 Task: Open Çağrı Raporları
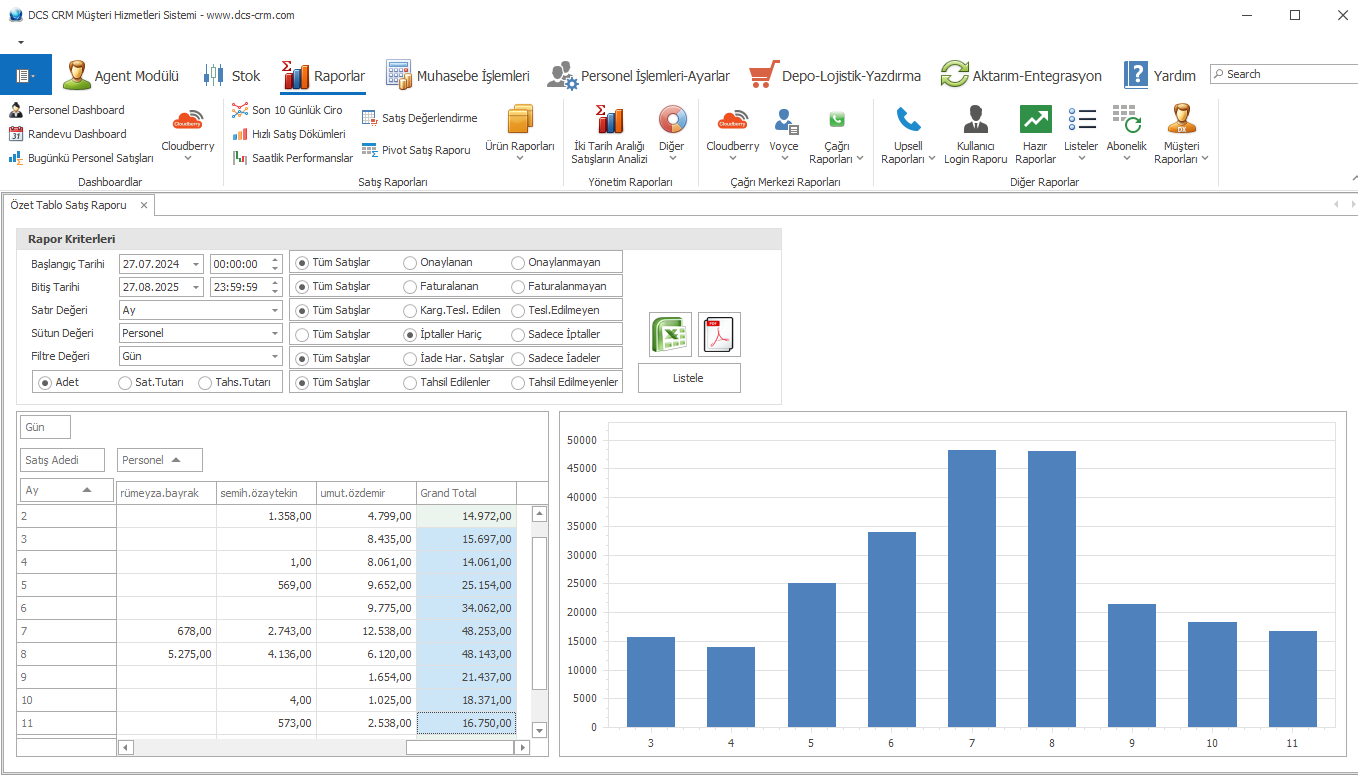click(836, 135)
